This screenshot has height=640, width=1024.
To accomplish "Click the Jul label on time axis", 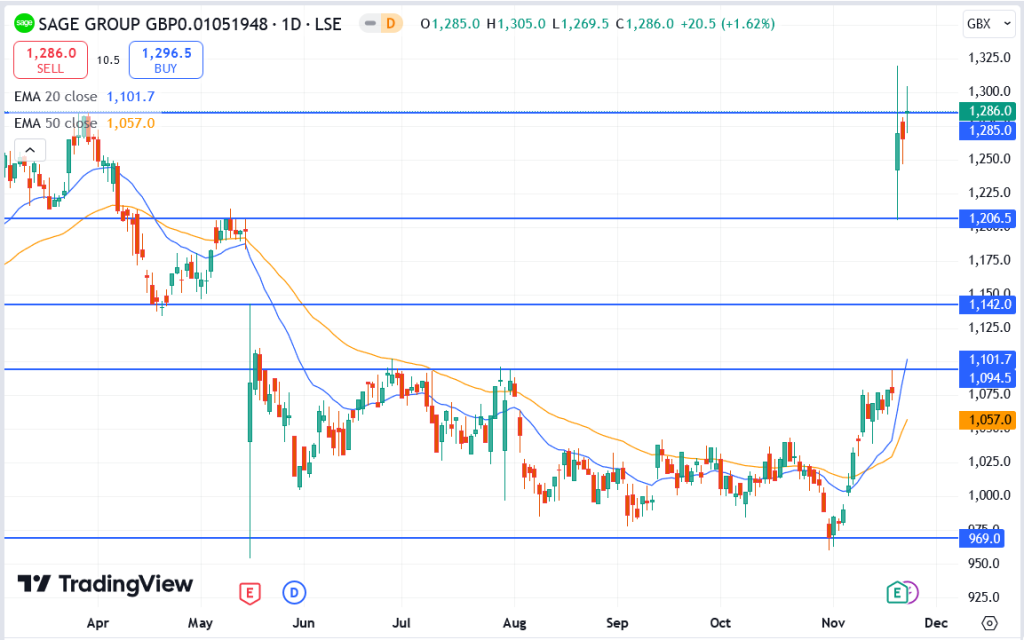I will coord(402,623).
